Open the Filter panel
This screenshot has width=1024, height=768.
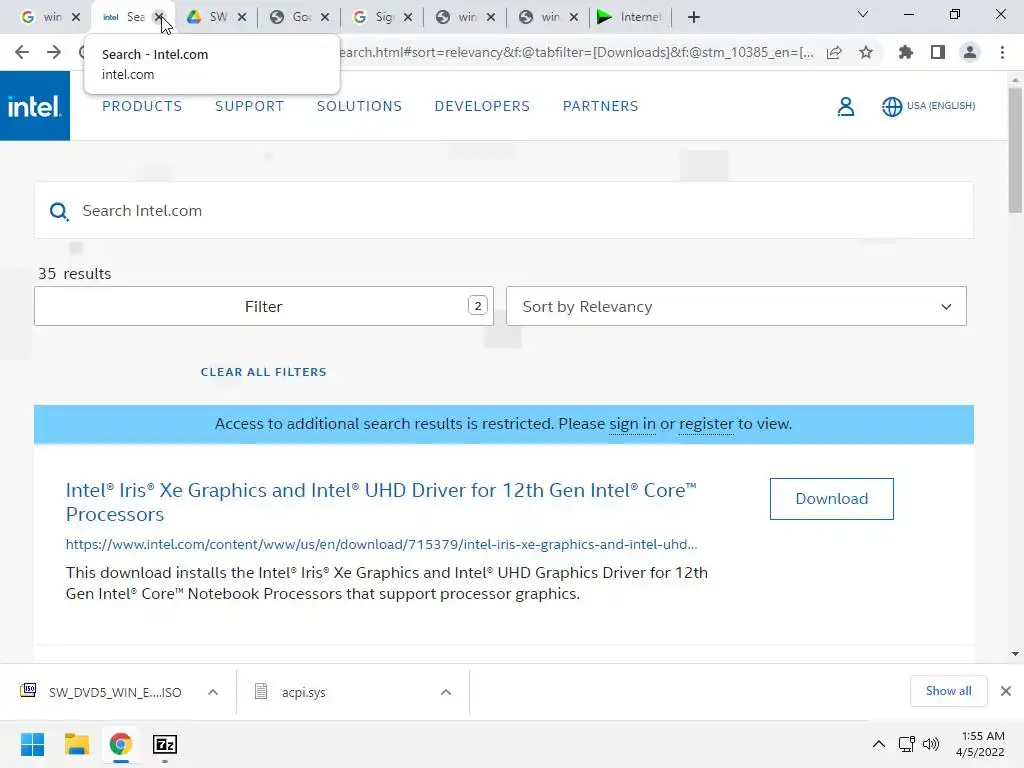(x=264, y=306)
